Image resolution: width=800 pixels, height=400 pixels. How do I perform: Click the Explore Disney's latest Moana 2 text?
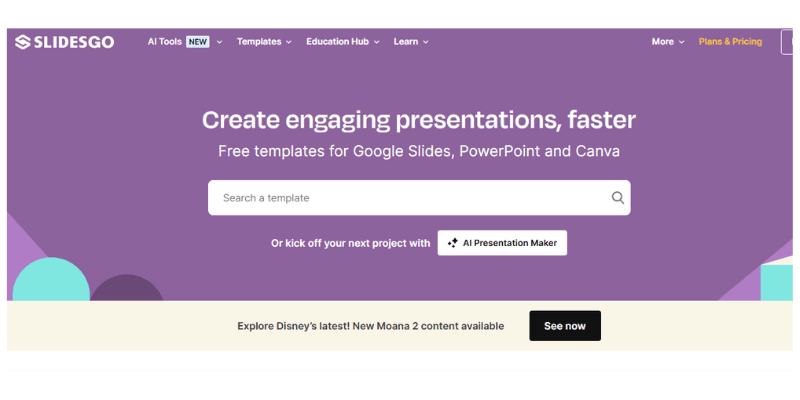click(371, 326)
